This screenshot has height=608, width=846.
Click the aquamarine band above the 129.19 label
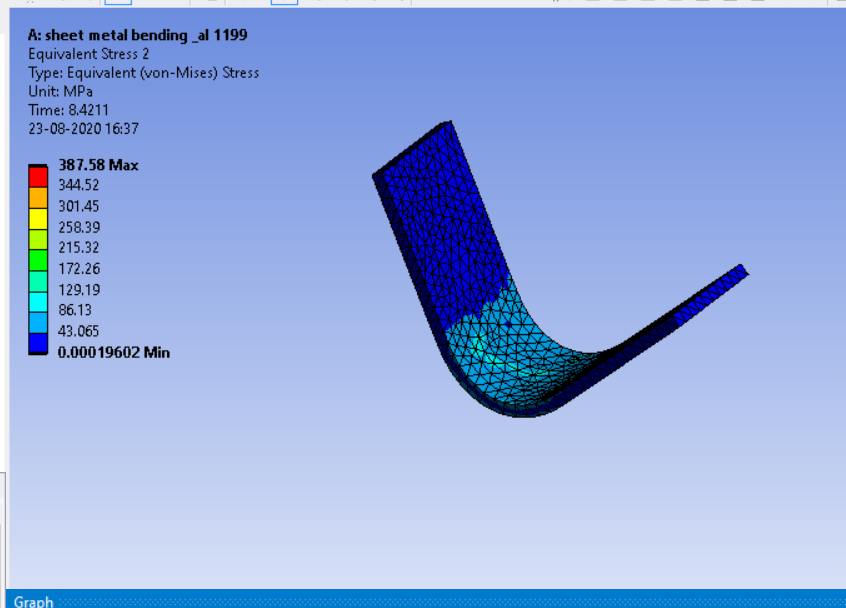click(x=38, y=281)
